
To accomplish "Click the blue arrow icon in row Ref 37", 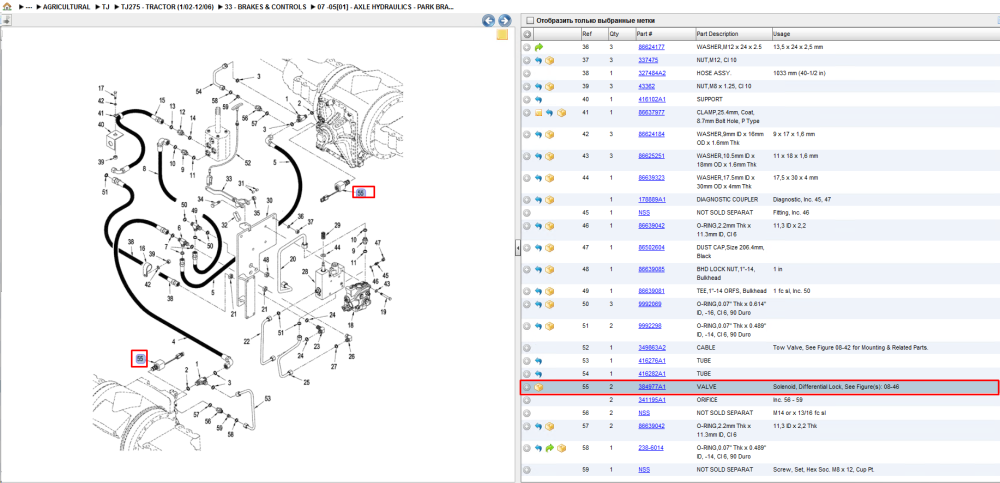I will coord(539,60).
